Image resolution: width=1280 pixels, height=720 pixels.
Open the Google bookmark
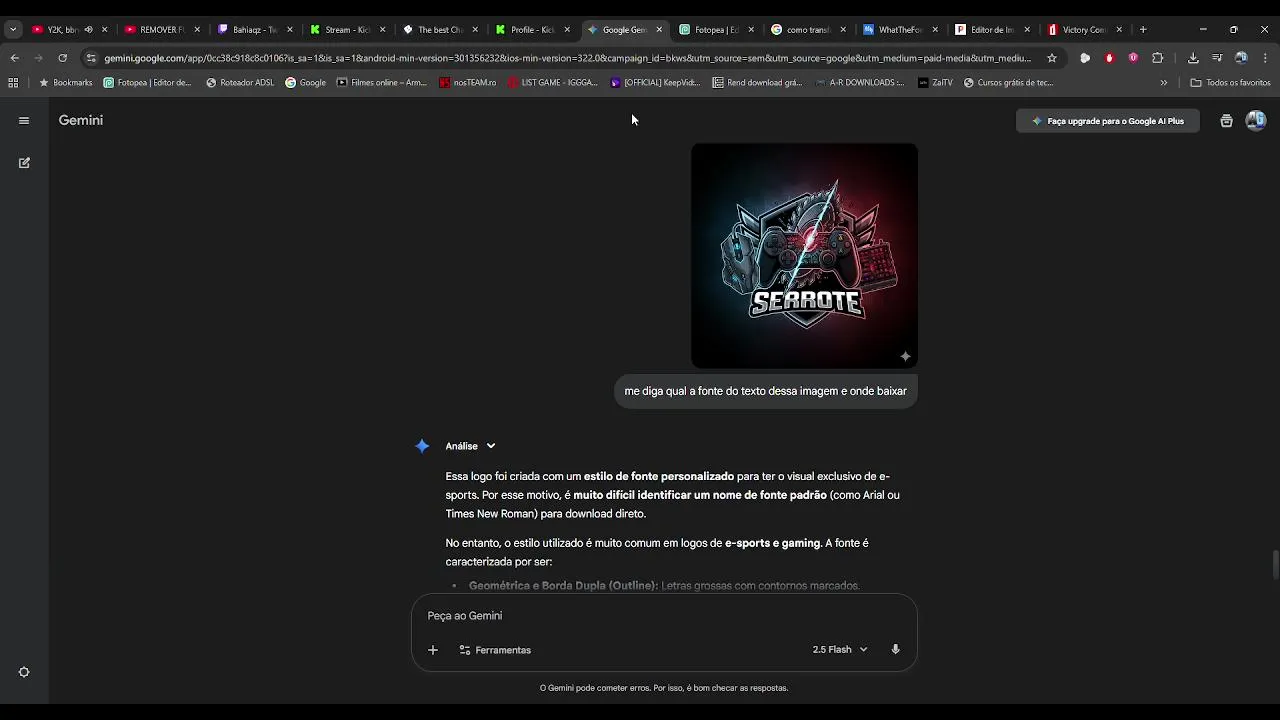click(x=306, y=83)
